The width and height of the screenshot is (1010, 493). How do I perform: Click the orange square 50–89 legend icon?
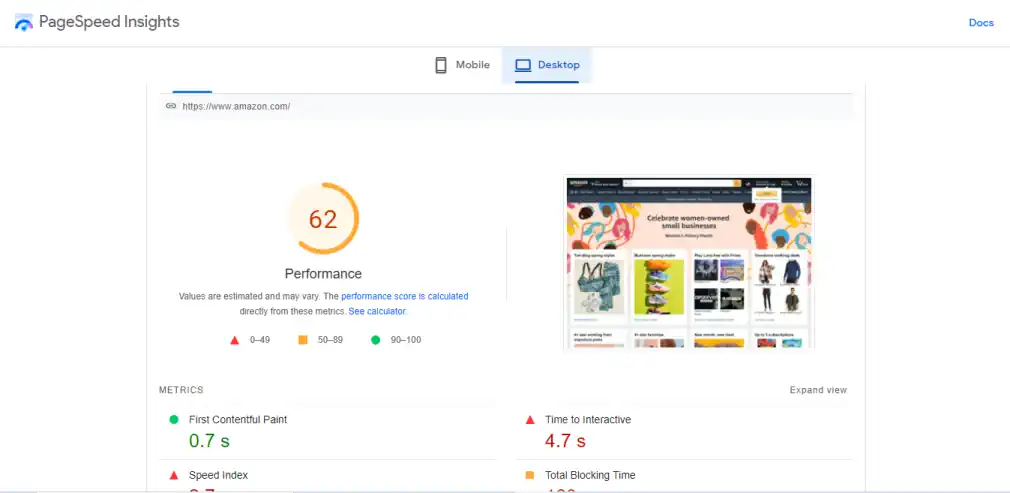pyautogui.click(x=303, y=340)
